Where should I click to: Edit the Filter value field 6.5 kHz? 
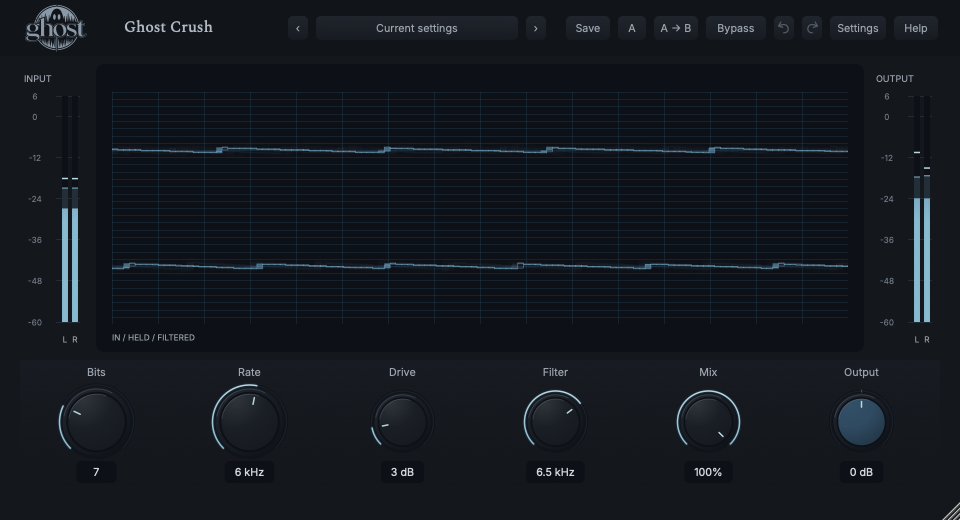[x=555, y=472]
